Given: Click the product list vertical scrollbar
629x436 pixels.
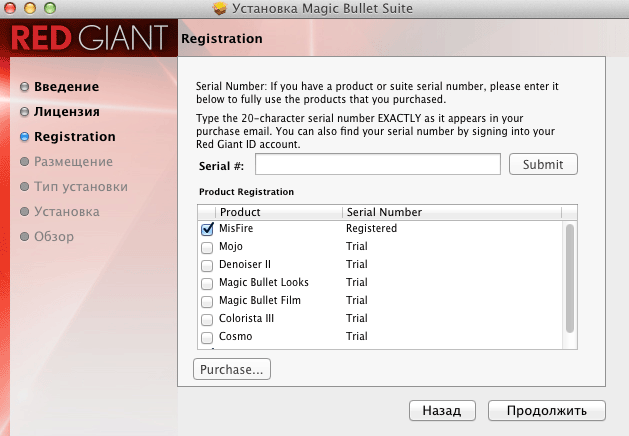Looking at the screenshot, I should (x=570, y=278).
